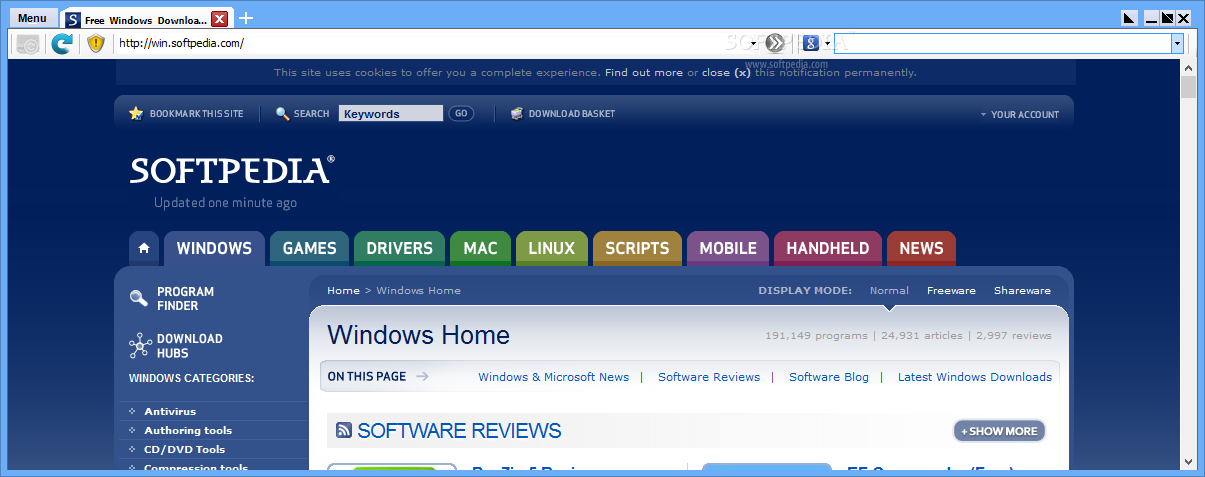This screenshot has height=477, width=1205.
Task: Jump to Windows & Microsoft News
Action: 554,377
